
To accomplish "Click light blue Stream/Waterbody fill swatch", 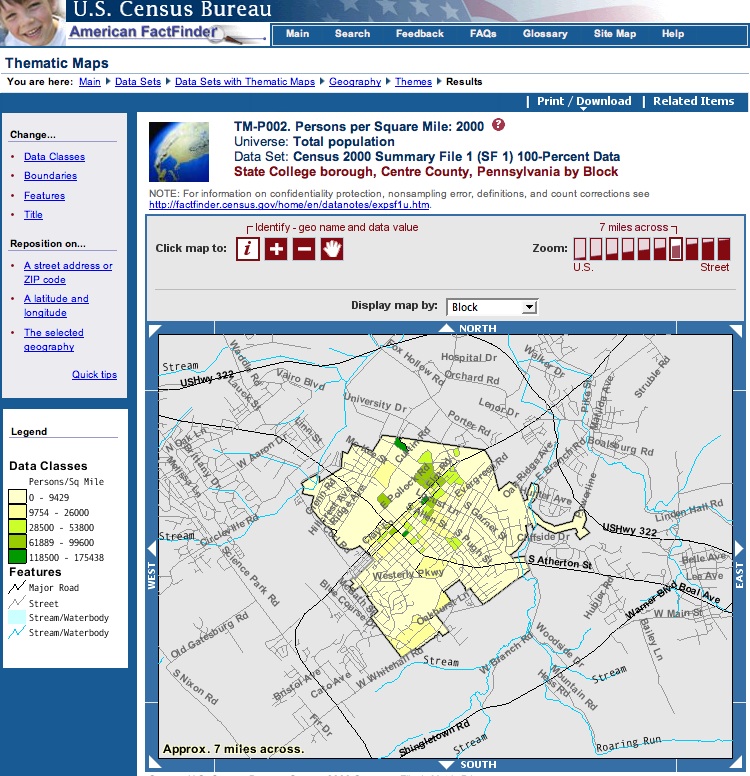I will click(17, 618).
